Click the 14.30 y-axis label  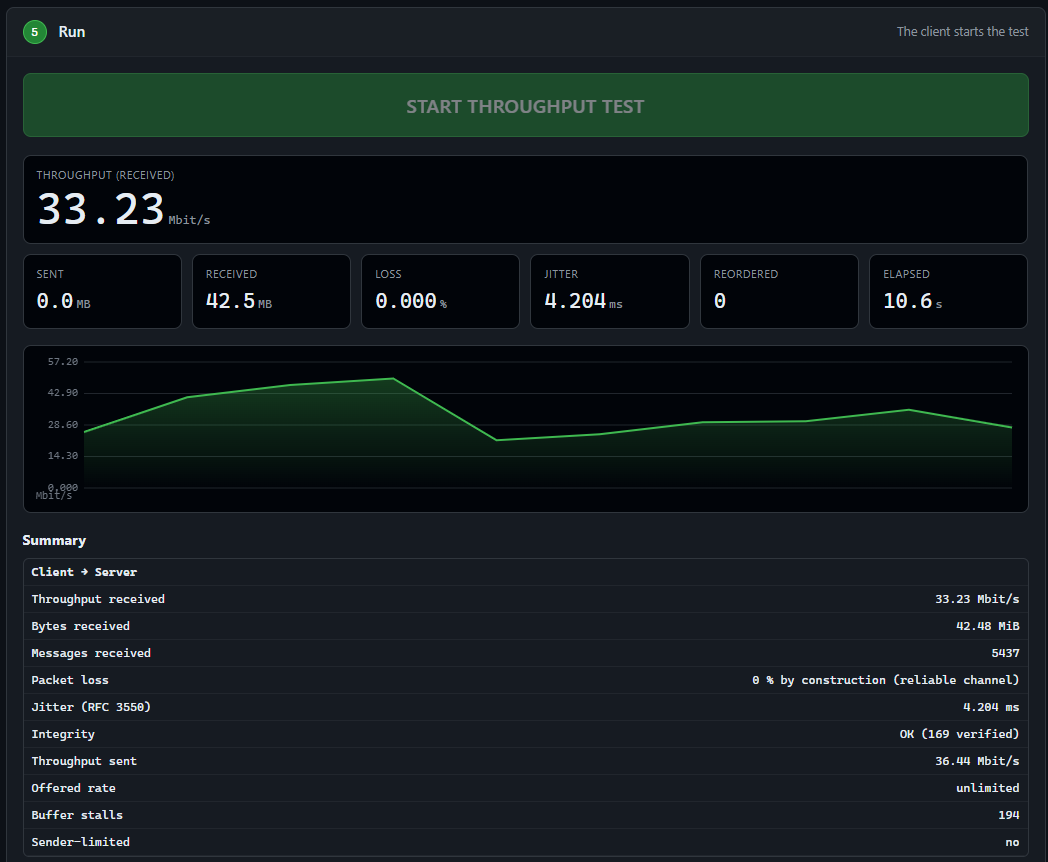(x=63, y=456)
